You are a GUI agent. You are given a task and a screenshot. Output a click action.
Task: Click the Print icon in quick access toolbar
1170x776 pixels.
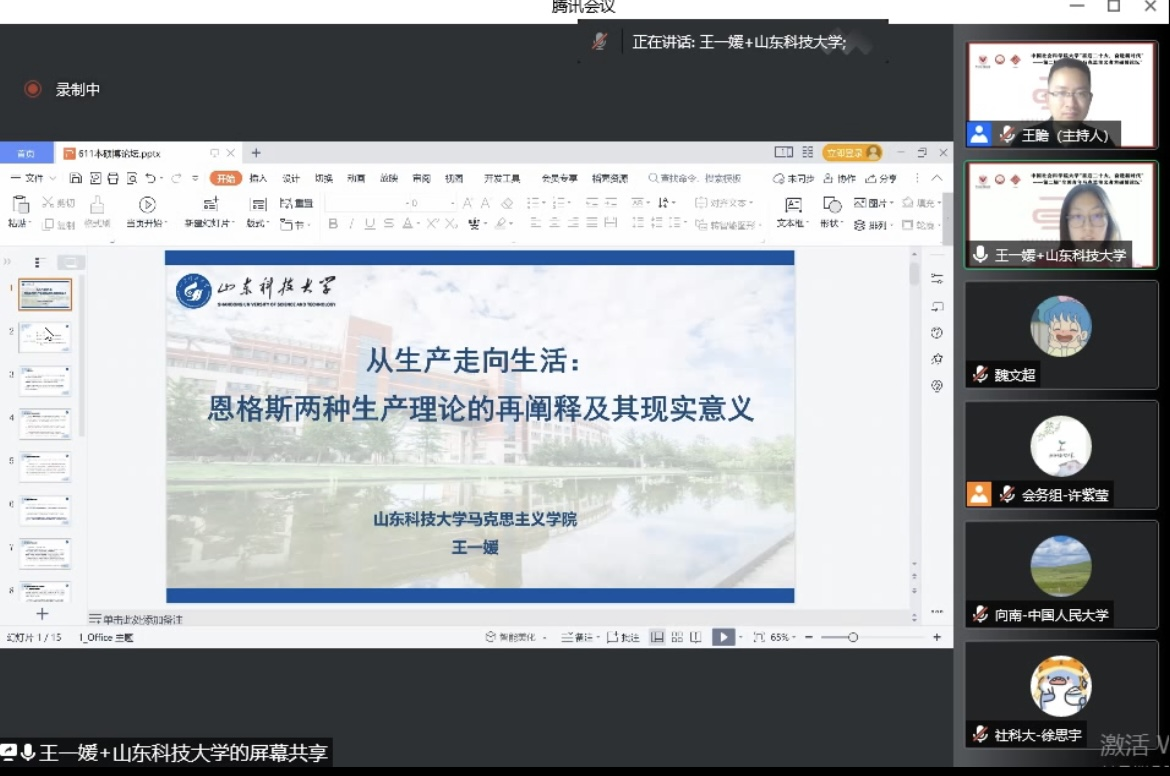click(113, 178)
